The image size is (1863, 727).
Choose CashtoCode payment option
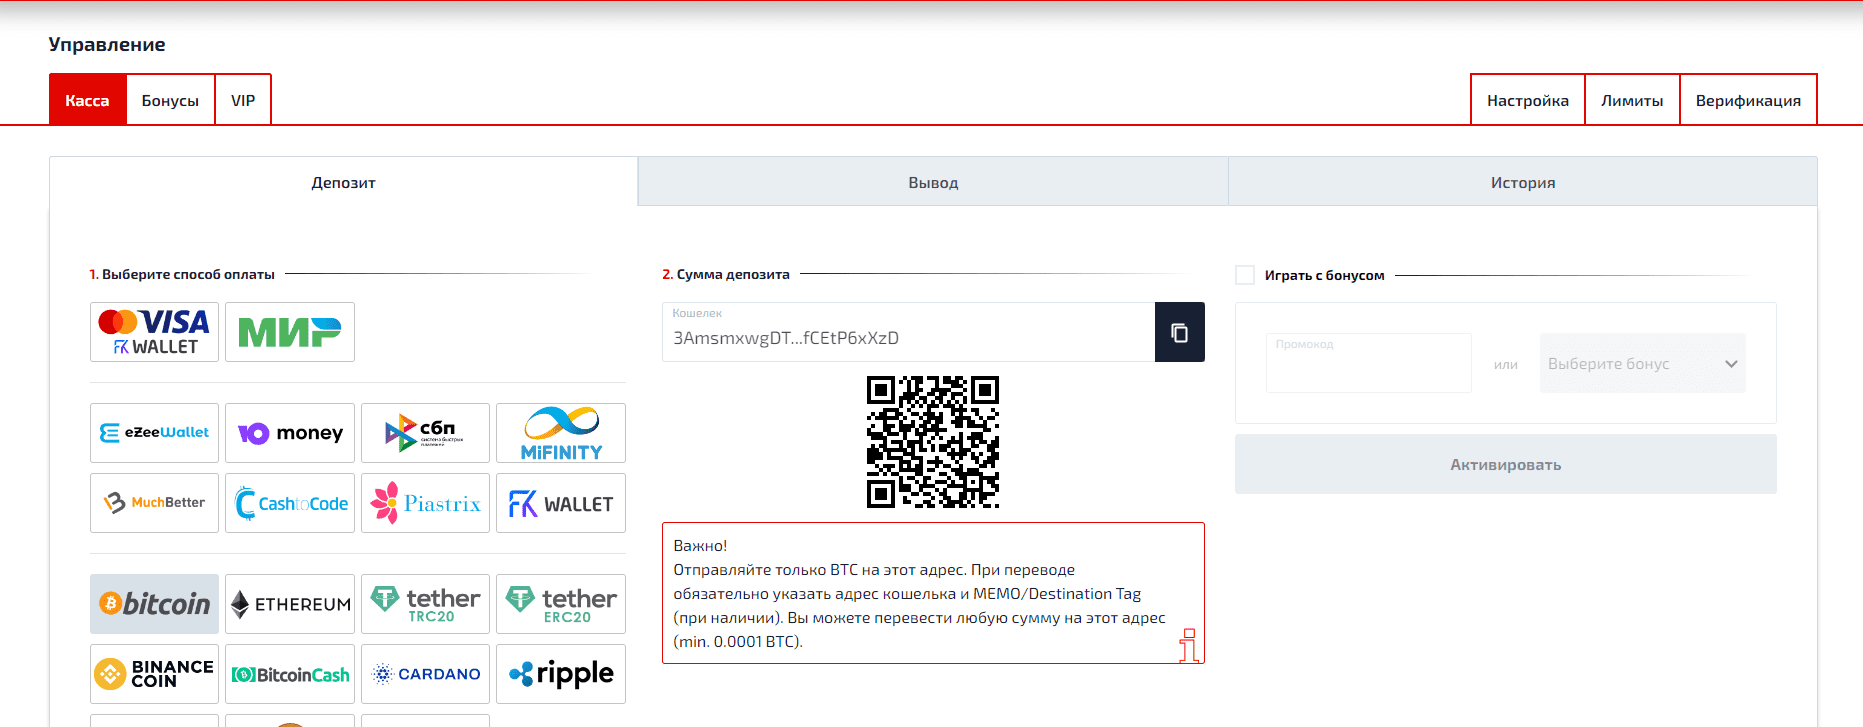(290, 503)
